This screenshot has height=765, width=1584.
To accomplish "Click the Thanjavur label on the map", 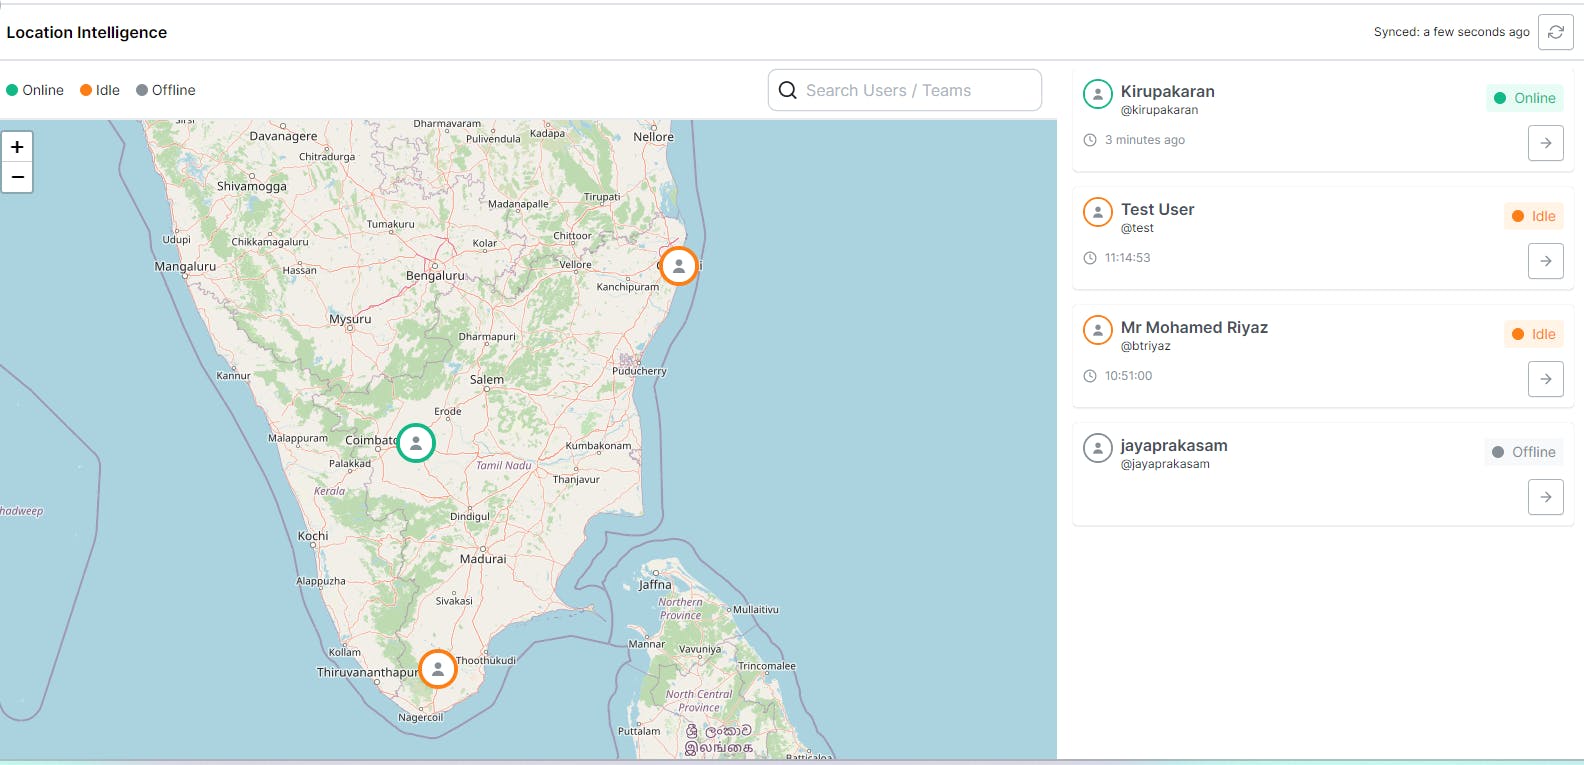I will (576, 480).
